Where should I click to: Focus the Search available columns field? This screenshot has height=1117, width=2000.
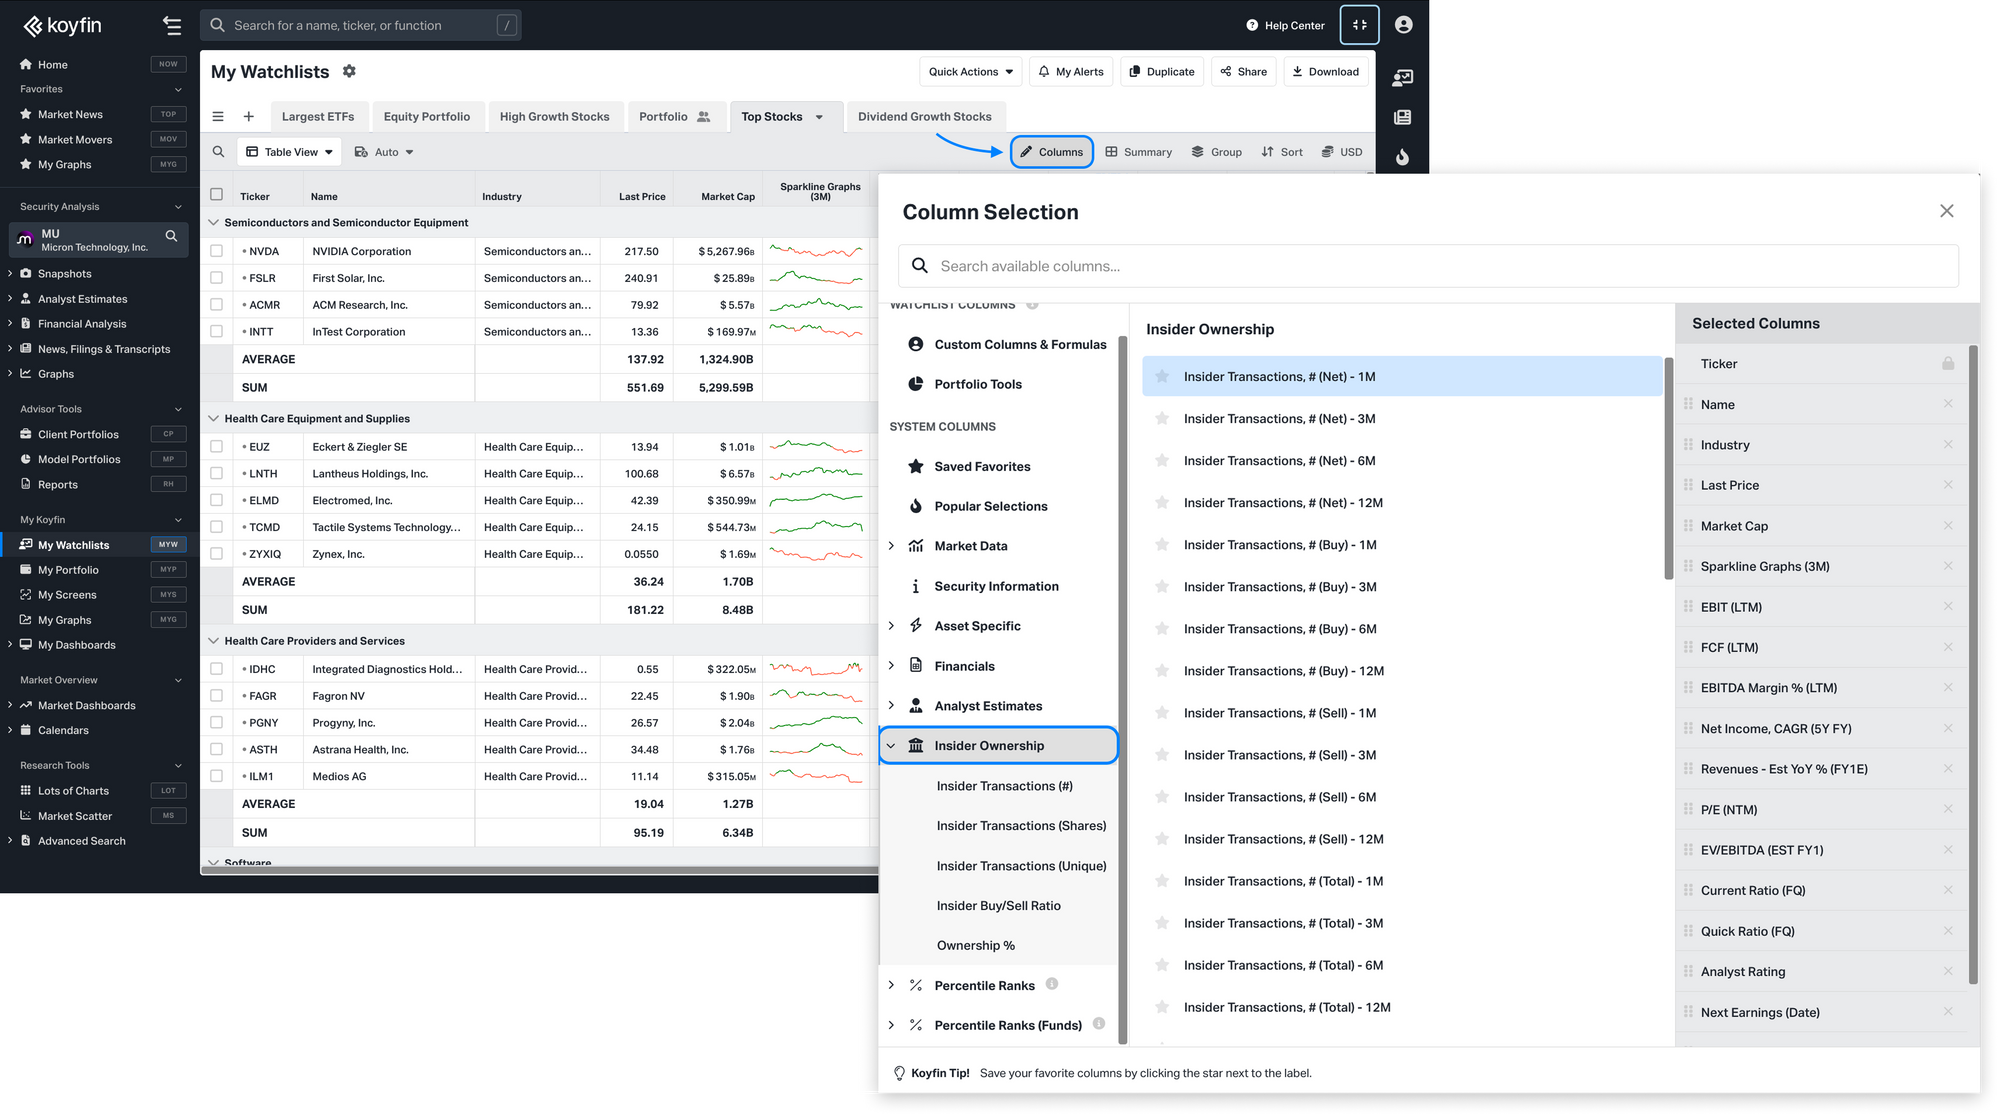[1428, 266]
